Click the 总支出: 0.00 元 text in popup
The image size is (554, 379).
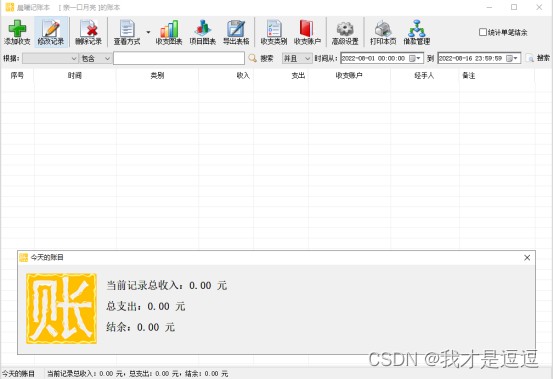[x=146, y=306]
